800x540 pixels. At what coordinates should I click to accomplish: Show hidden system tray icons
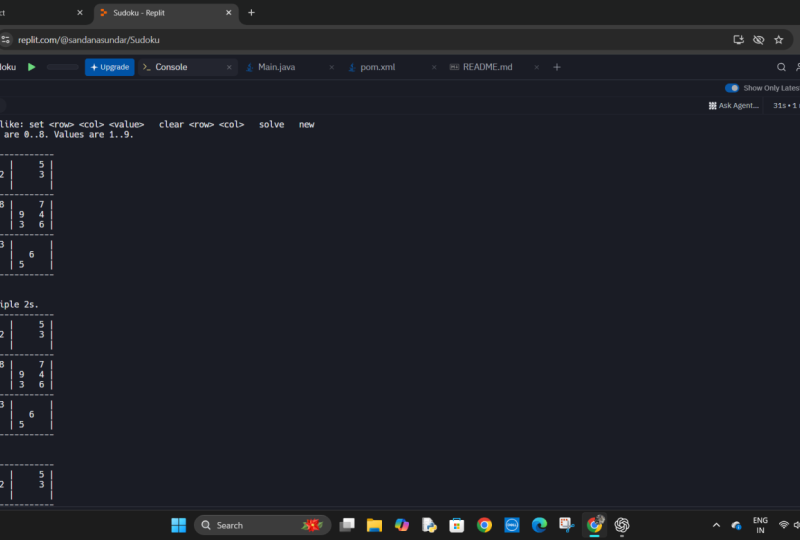click(716, 525)
